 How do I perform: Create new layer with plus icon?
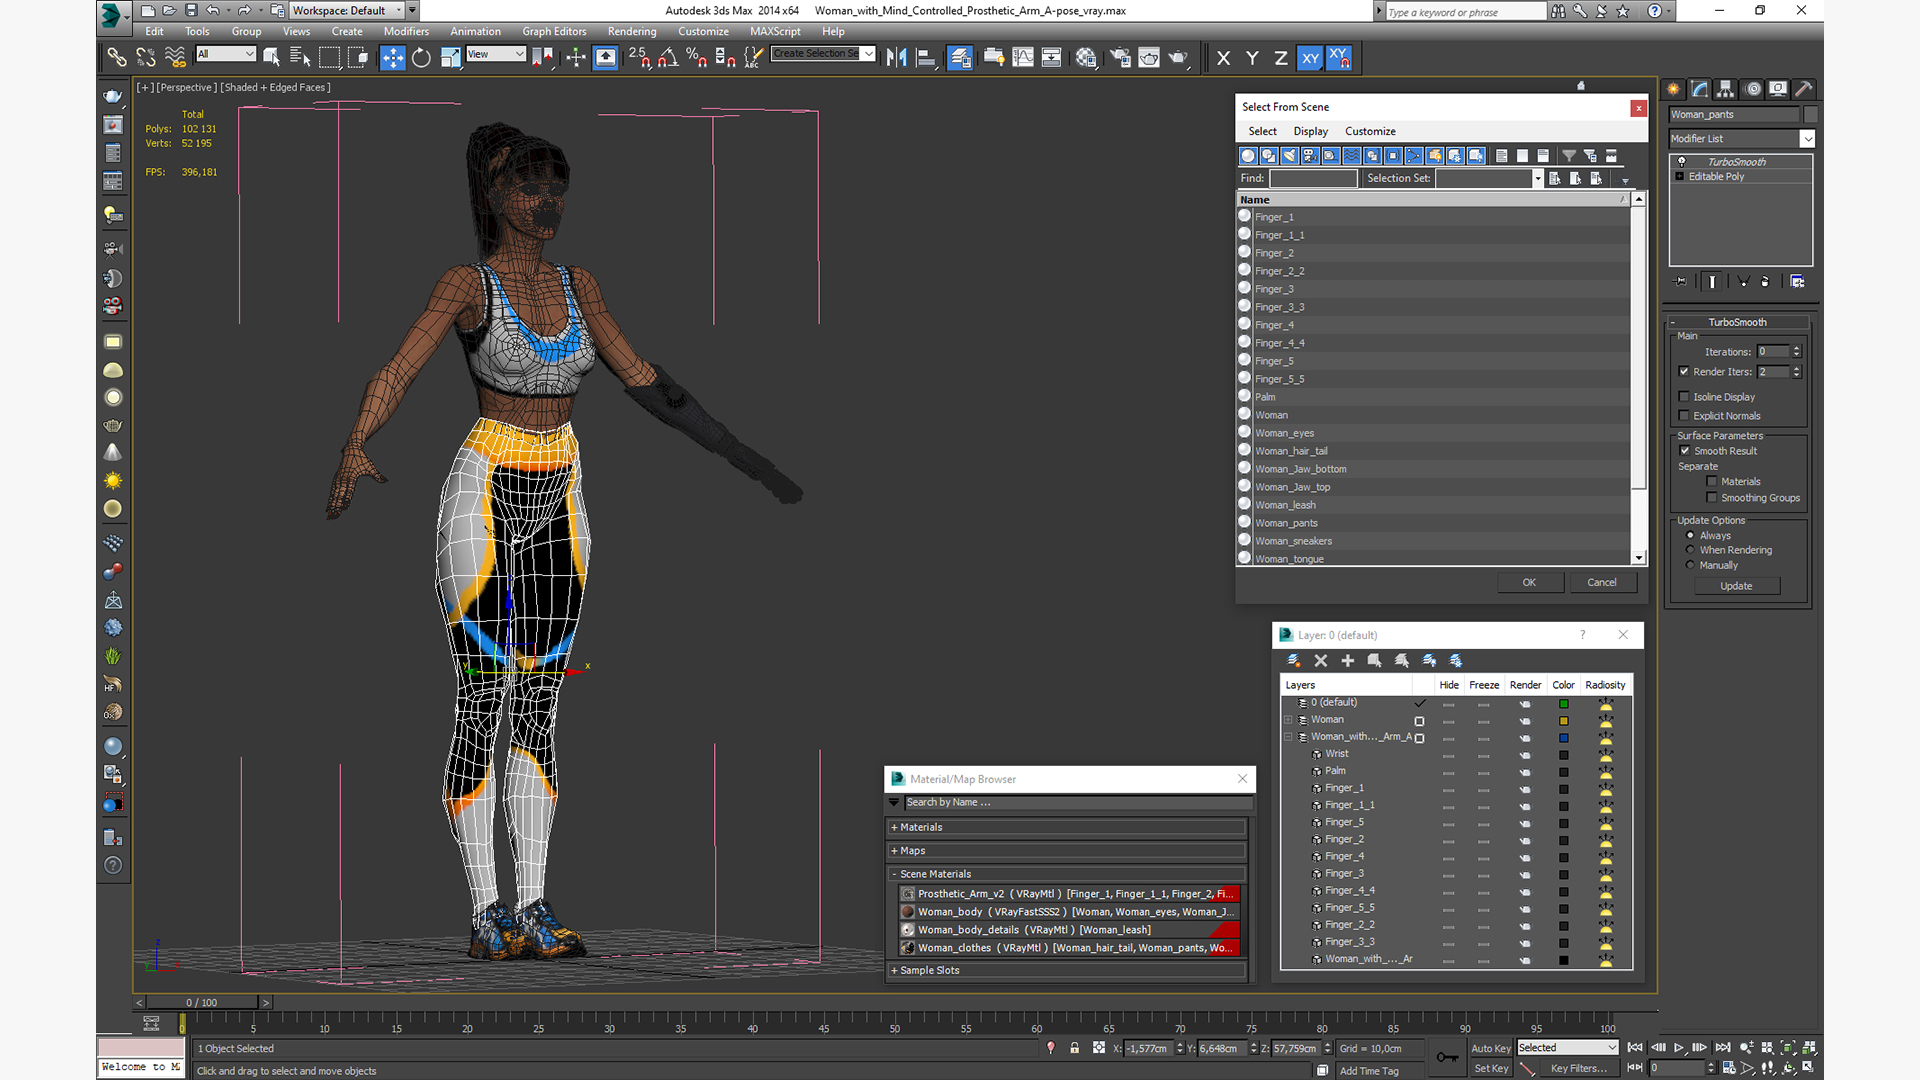coord(1347,660)
